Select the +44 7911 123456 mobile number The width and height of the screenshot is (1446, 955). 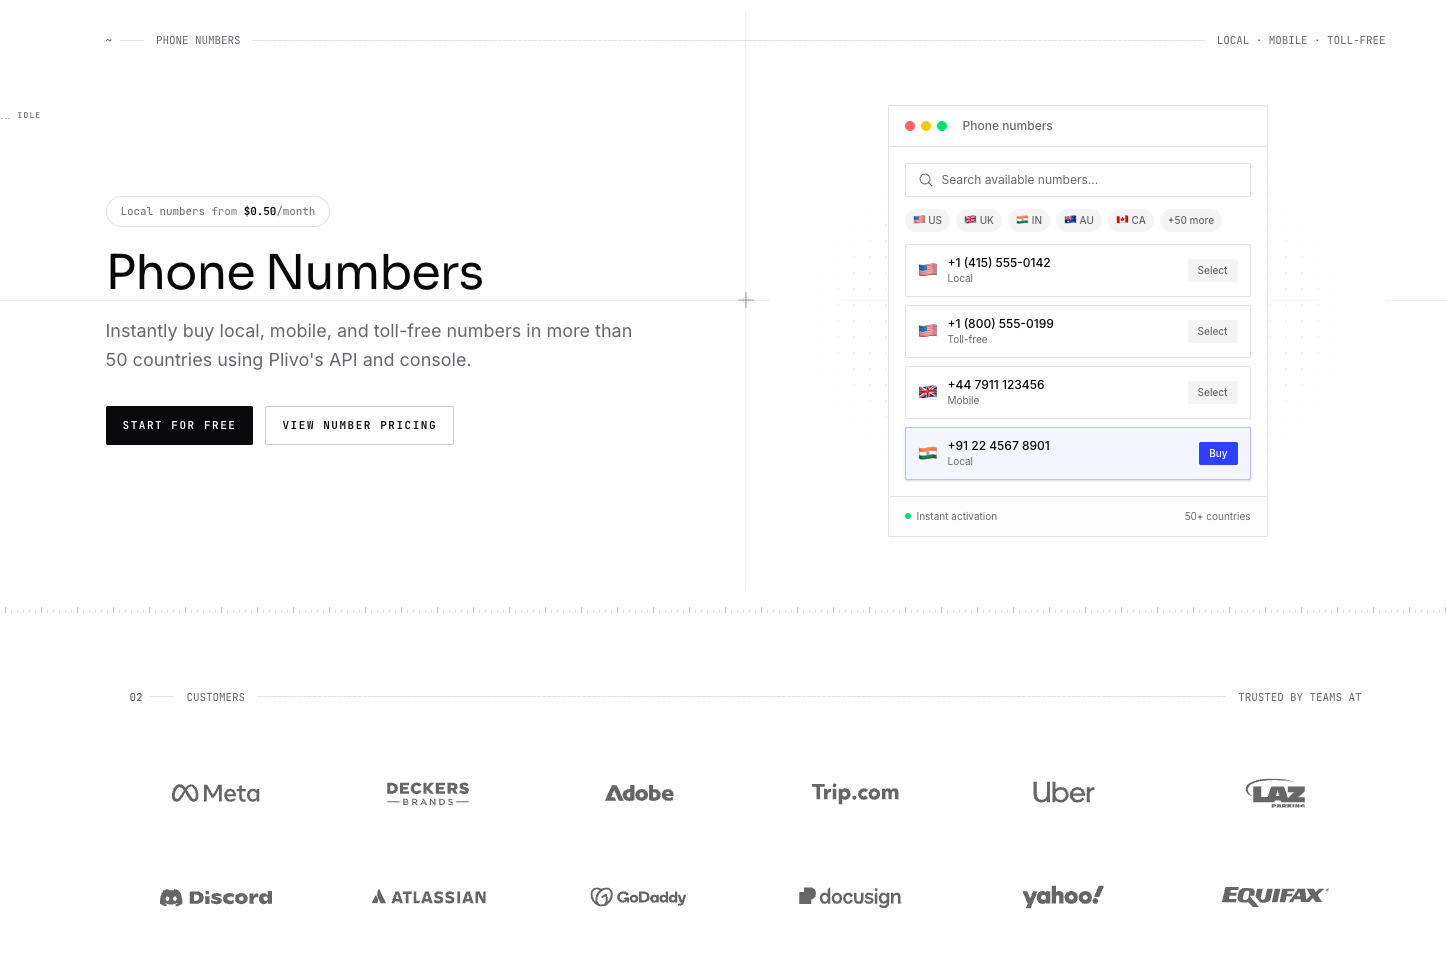tap(1212, 392)
